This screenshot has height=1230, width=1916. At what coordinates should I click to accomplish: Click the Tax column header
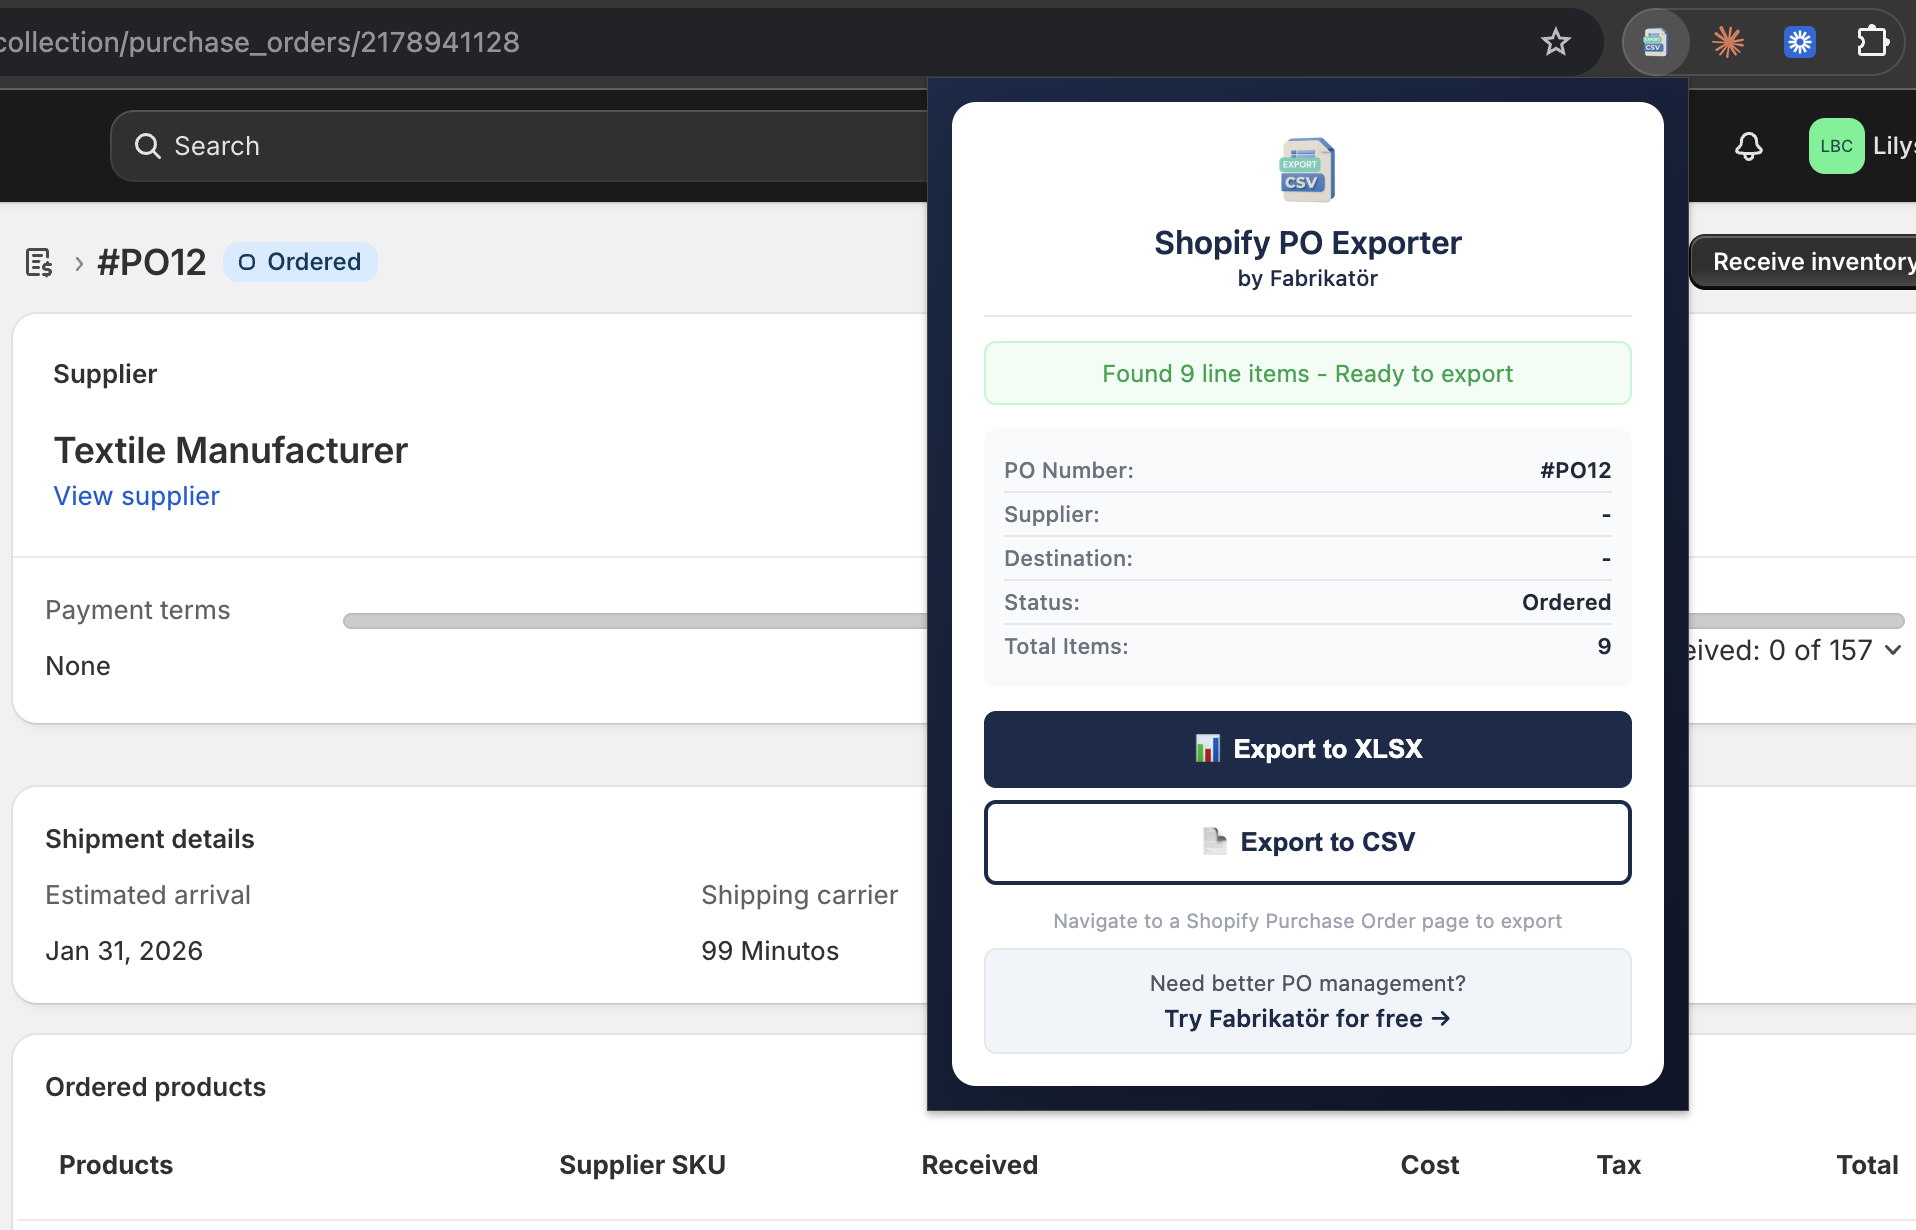point(1618,1165)
